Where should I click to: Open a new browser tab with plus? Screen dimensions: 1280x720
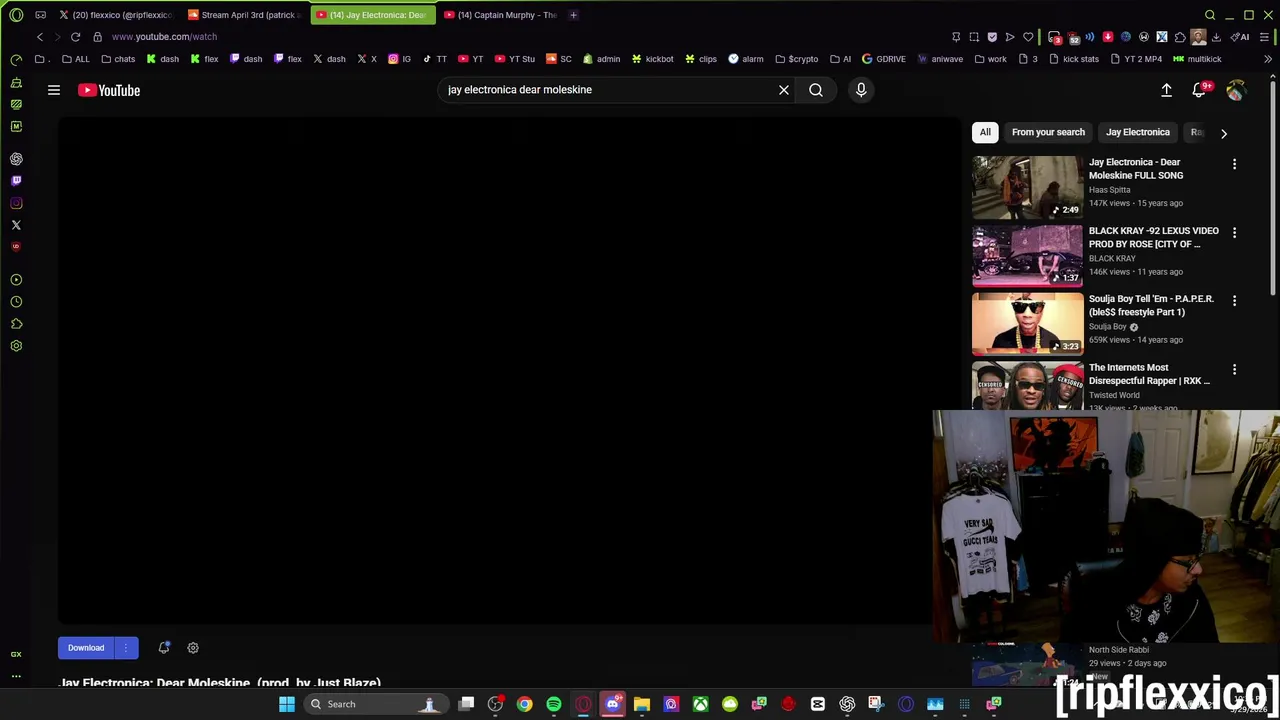[573, 15]
